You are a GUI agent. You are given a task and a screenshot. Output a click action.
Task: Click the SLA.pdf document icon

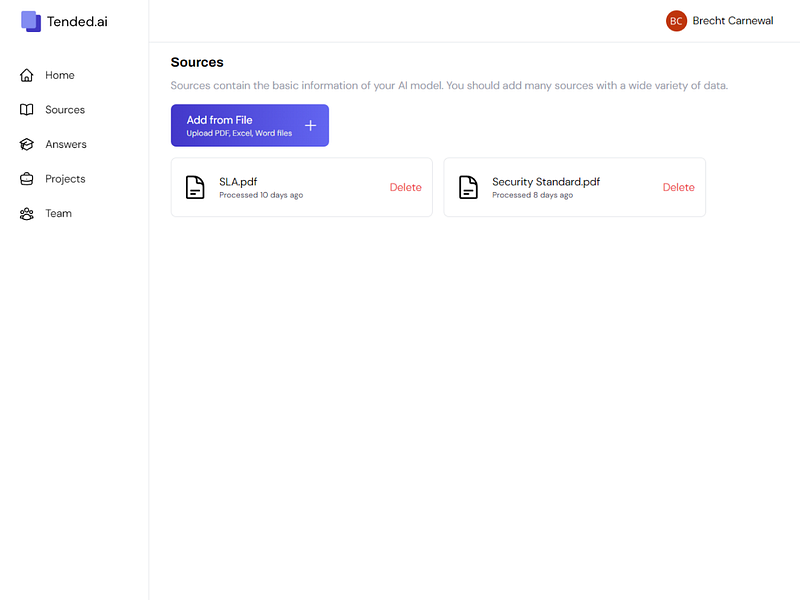coord(195,187)
